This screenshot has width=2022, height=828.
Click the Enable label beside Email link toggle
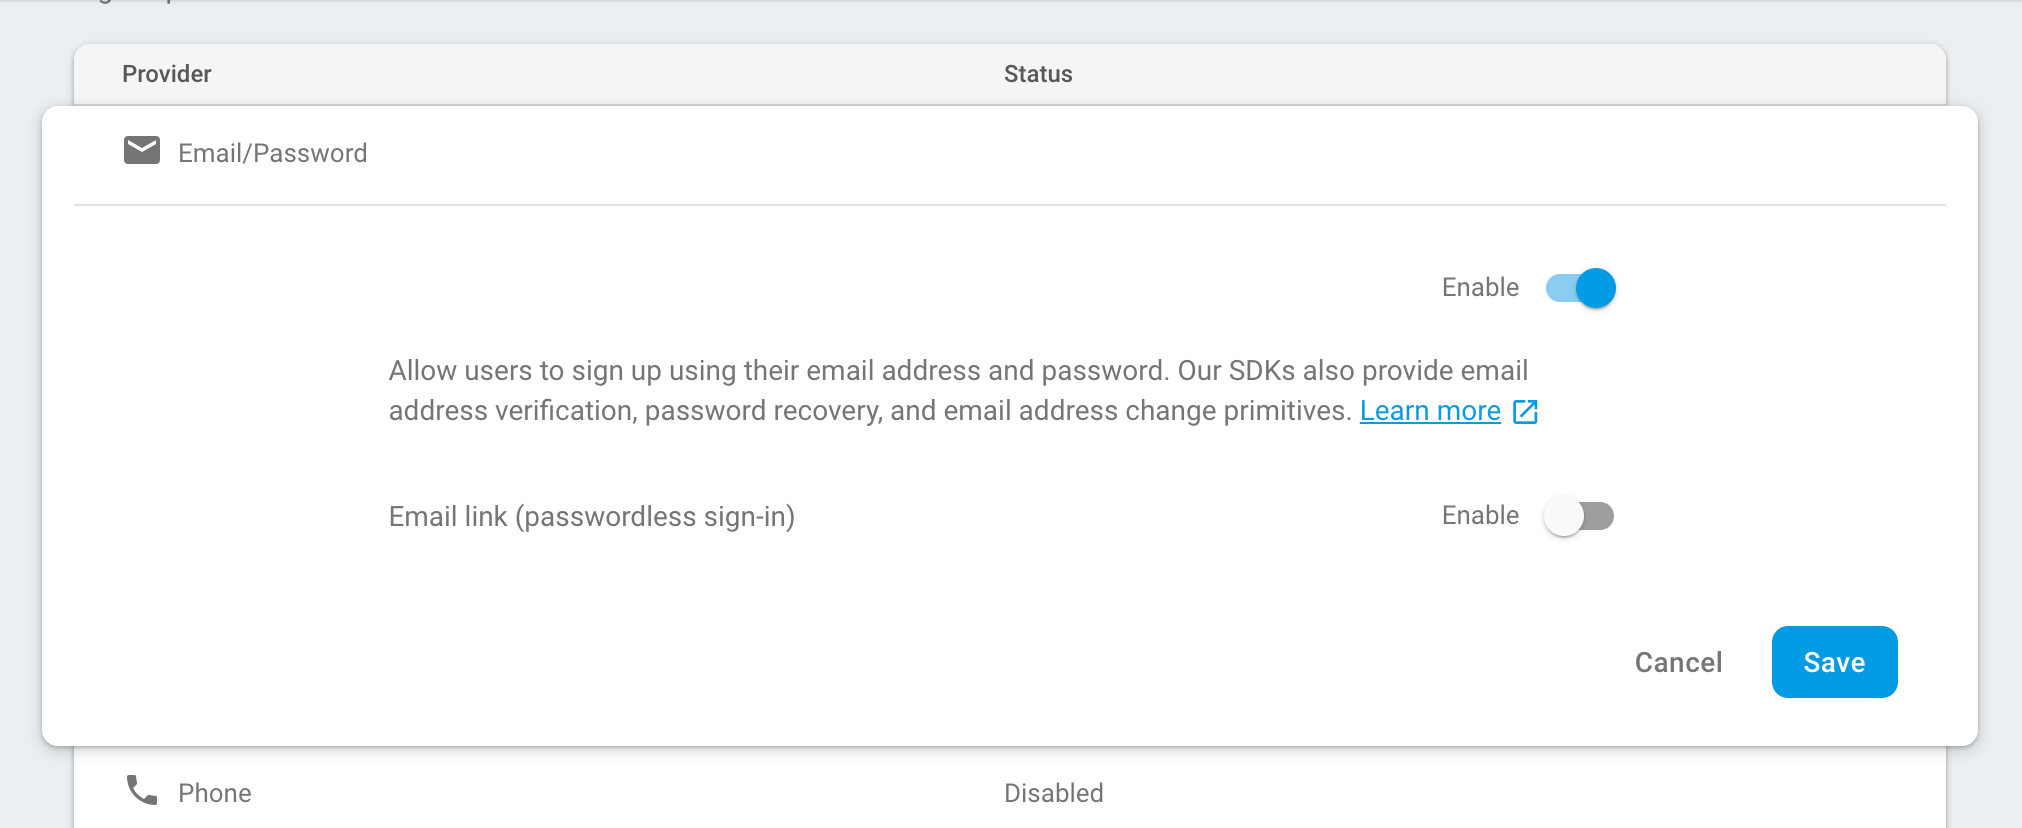click(1480, 516)
